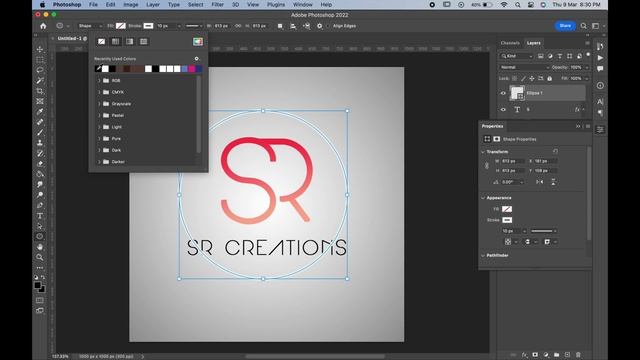Choose Pattern fill type button
The image size is (640, 360).
pyautogui.click(x=143, y=41)
